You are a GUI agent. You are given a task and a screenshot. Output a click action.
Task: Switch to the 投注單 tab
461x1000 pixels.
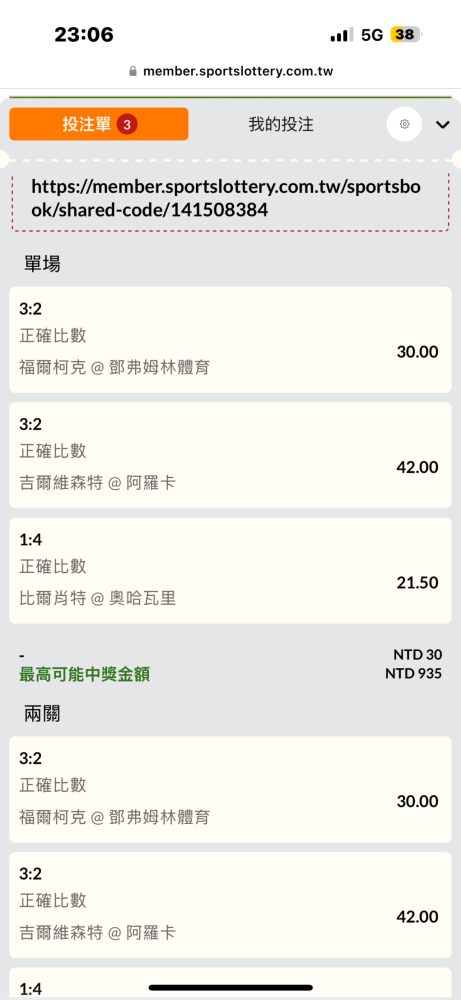click(x=99, y=124)
